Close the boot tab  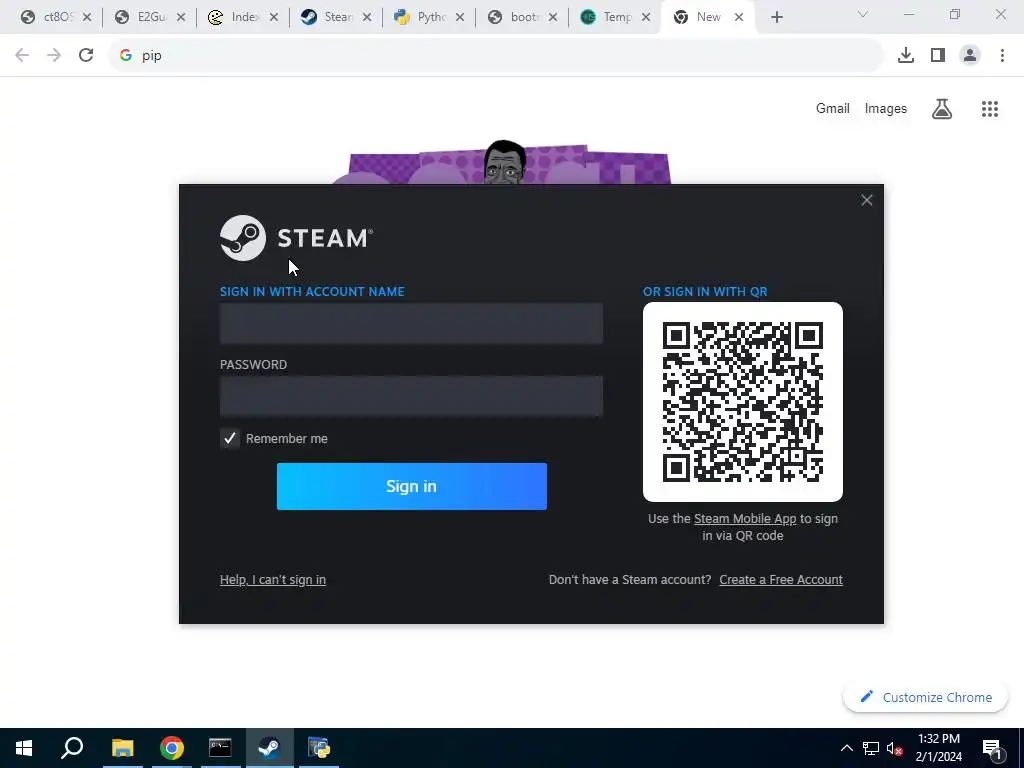click(x=553, y=18)
